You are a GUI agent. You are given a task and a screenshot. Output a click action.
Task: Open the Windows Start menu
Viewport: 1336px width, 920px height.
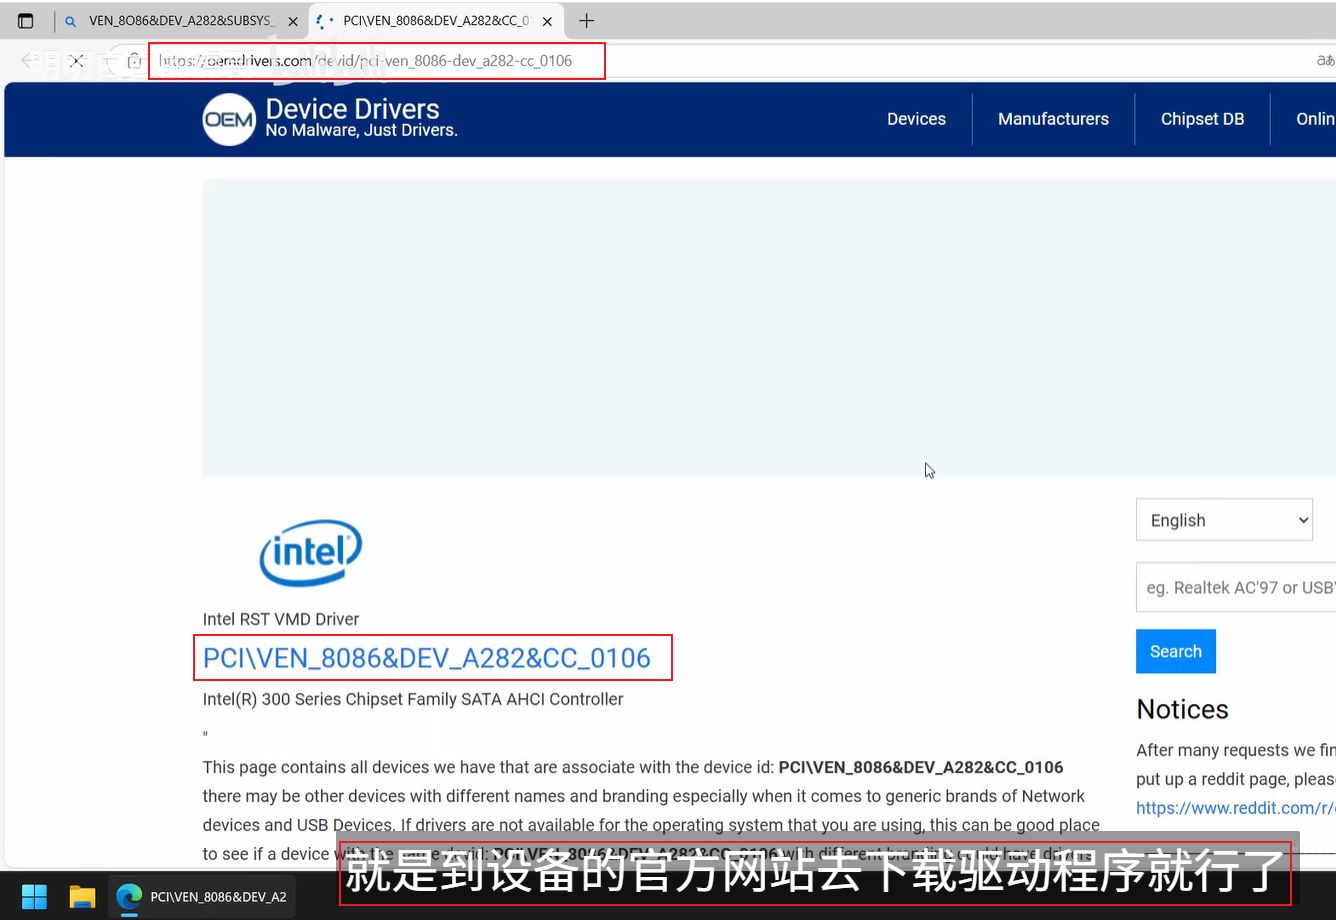(34, 896)
